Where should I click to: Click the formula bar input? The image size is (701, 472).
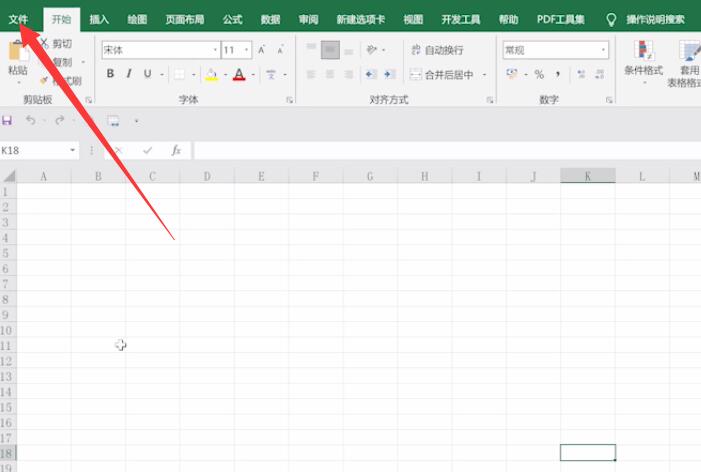pos(447,151)
